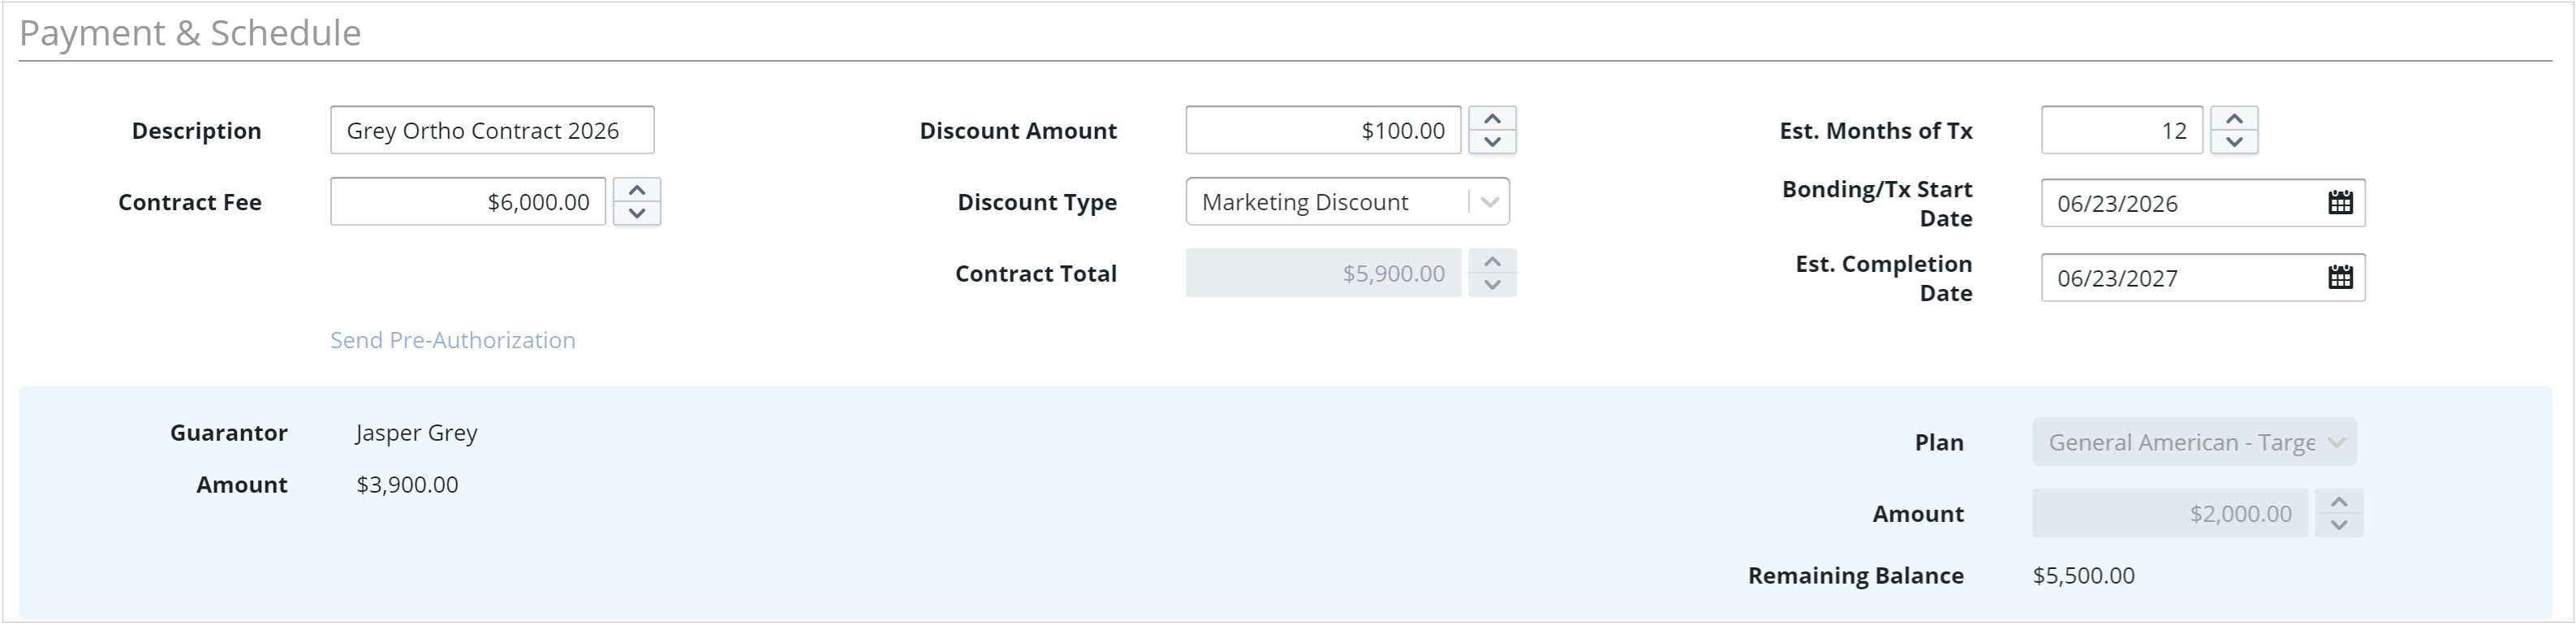Viewport: 2576px width, 625px height.
Task: Click the Contract Total $5,900.00 field
Action: (1323, 273)
